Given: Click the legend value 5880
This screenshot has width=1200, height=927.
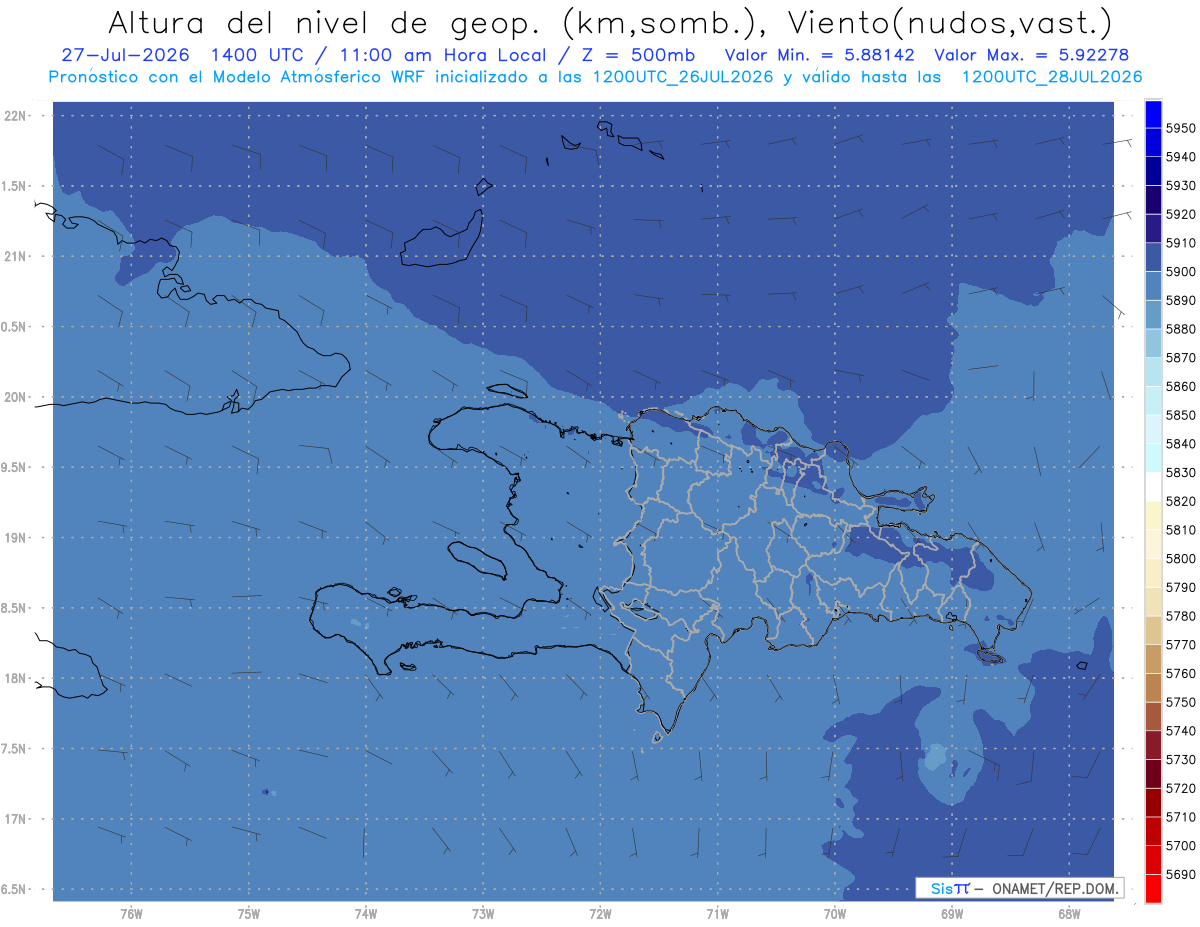Looking at the screenshot, I should pos(1179,329).
